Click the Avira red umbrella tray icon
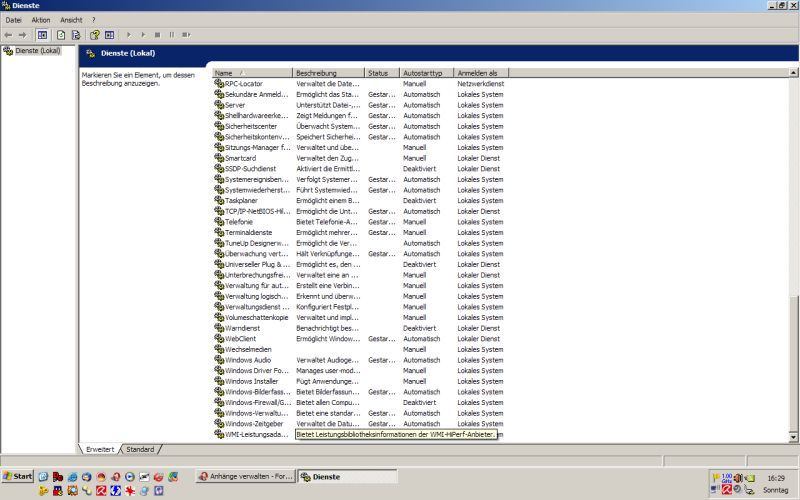The height and width of the screenshot is (500, 800). pyautogui.click(x=727, y=490)
